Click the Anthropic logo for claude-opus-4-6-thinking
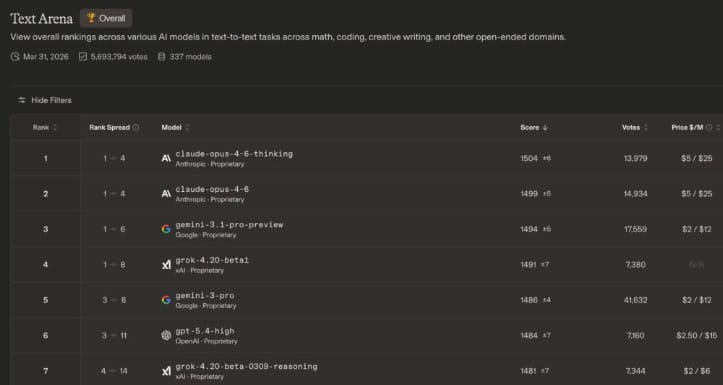The width and height of the screenshot is (723, 385). point(166,158)
